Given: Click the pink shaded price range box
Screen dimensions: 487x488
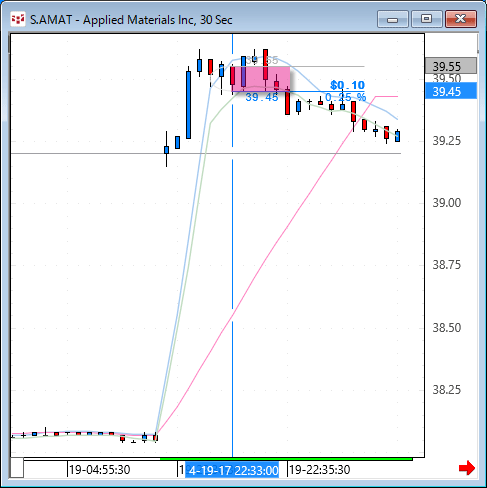Looking at the screenshot, I should pyautogui.click(x=261, y=79).
